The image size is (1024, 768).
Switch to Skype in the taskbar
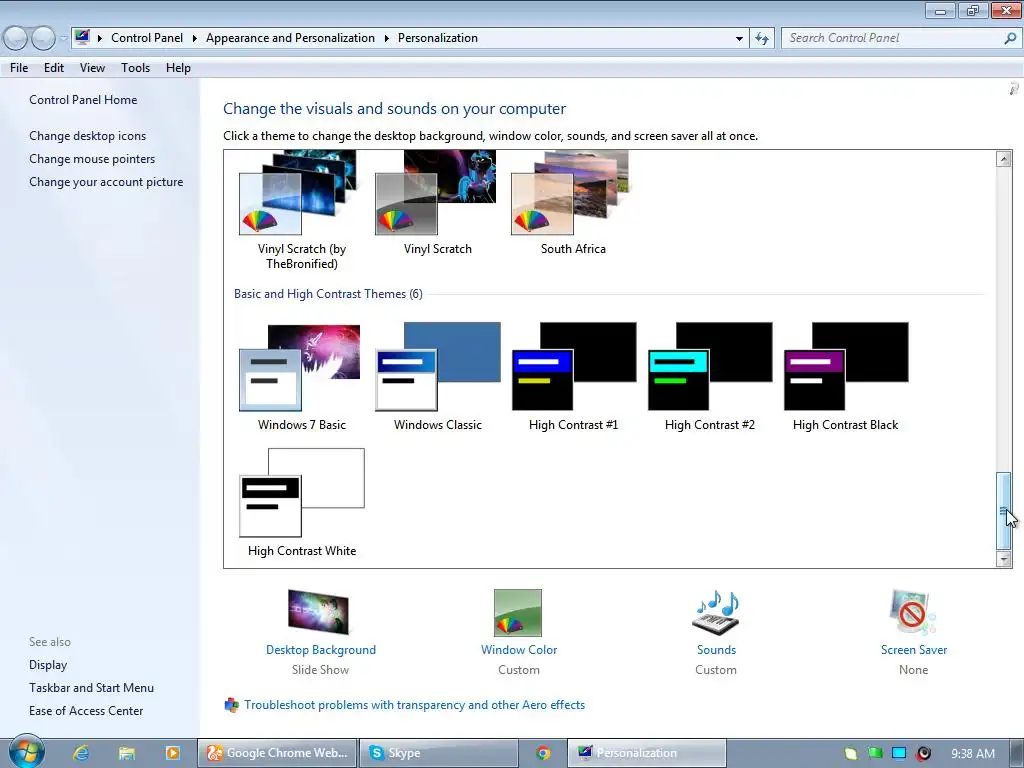(439, 753)
